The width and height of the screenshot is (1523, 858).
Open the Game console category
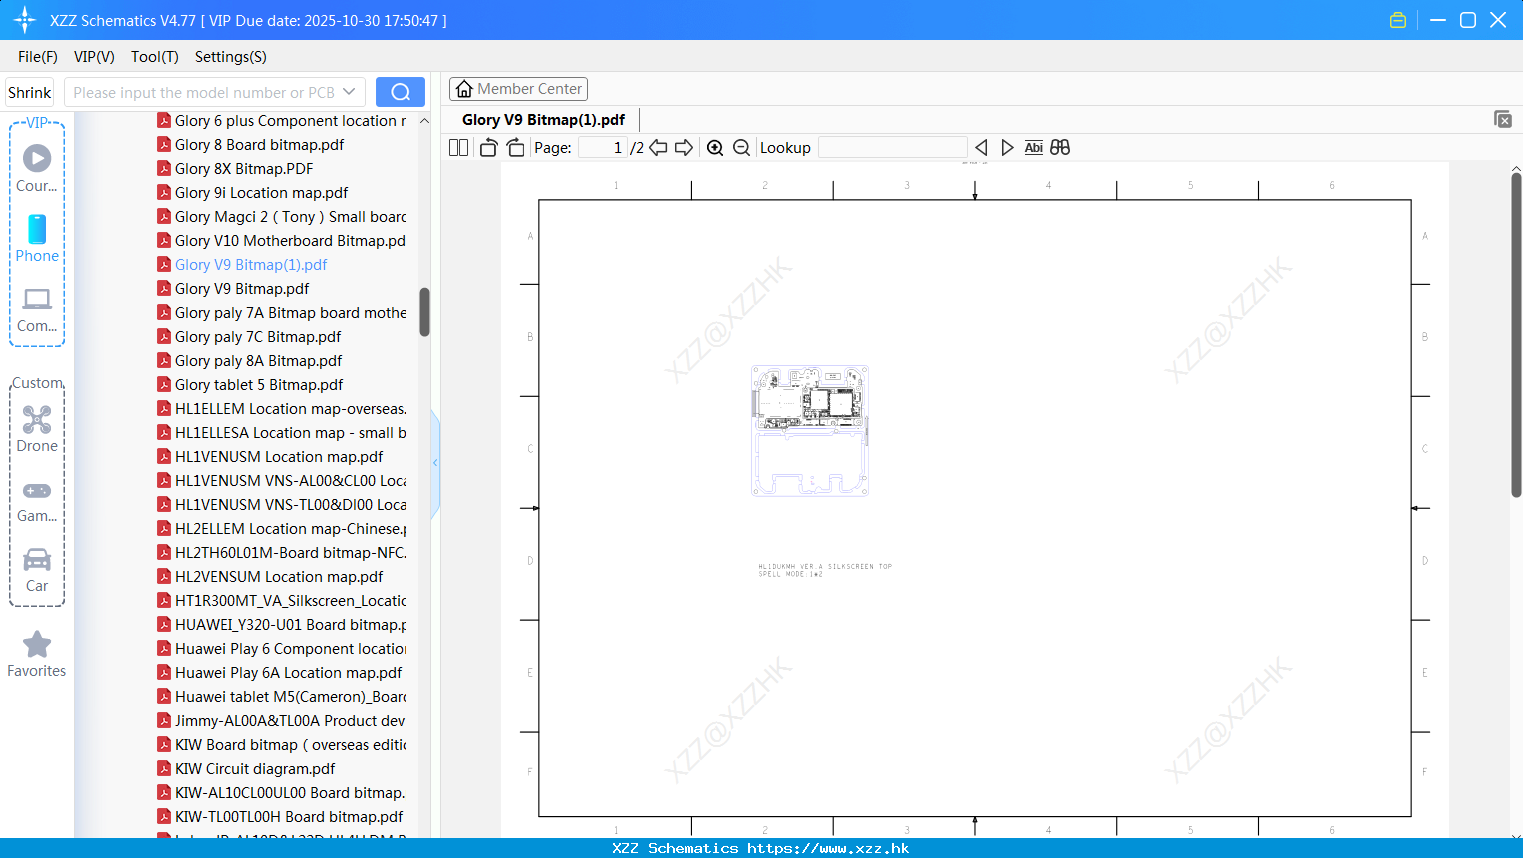coord(37,500)
